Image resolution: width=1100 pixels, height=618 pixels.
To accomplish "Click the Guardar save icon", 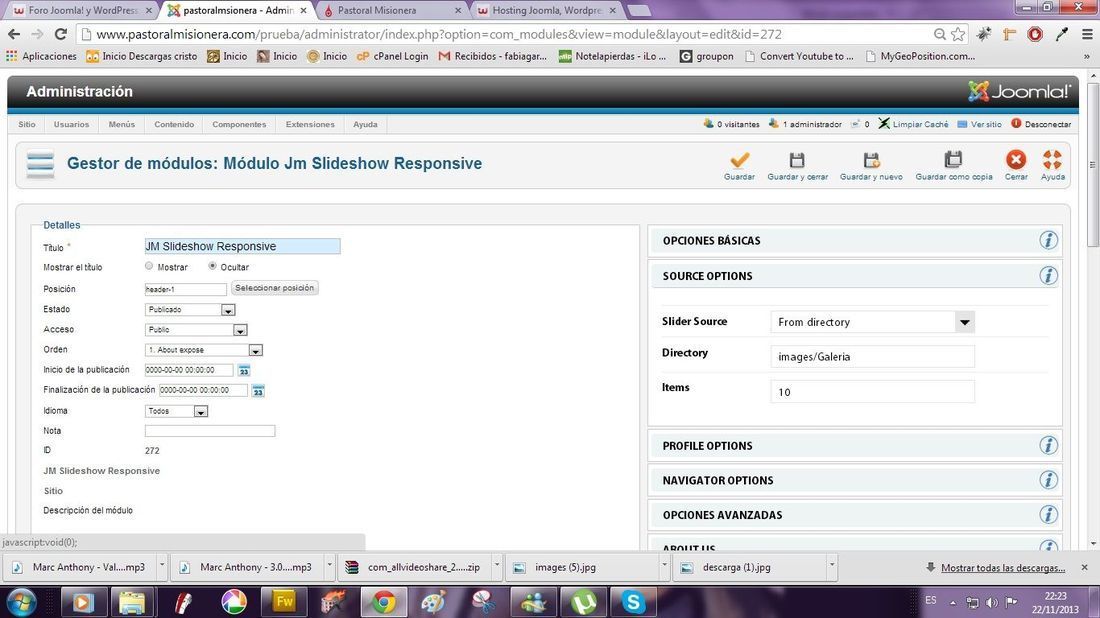I will click(x=739, y=160).
